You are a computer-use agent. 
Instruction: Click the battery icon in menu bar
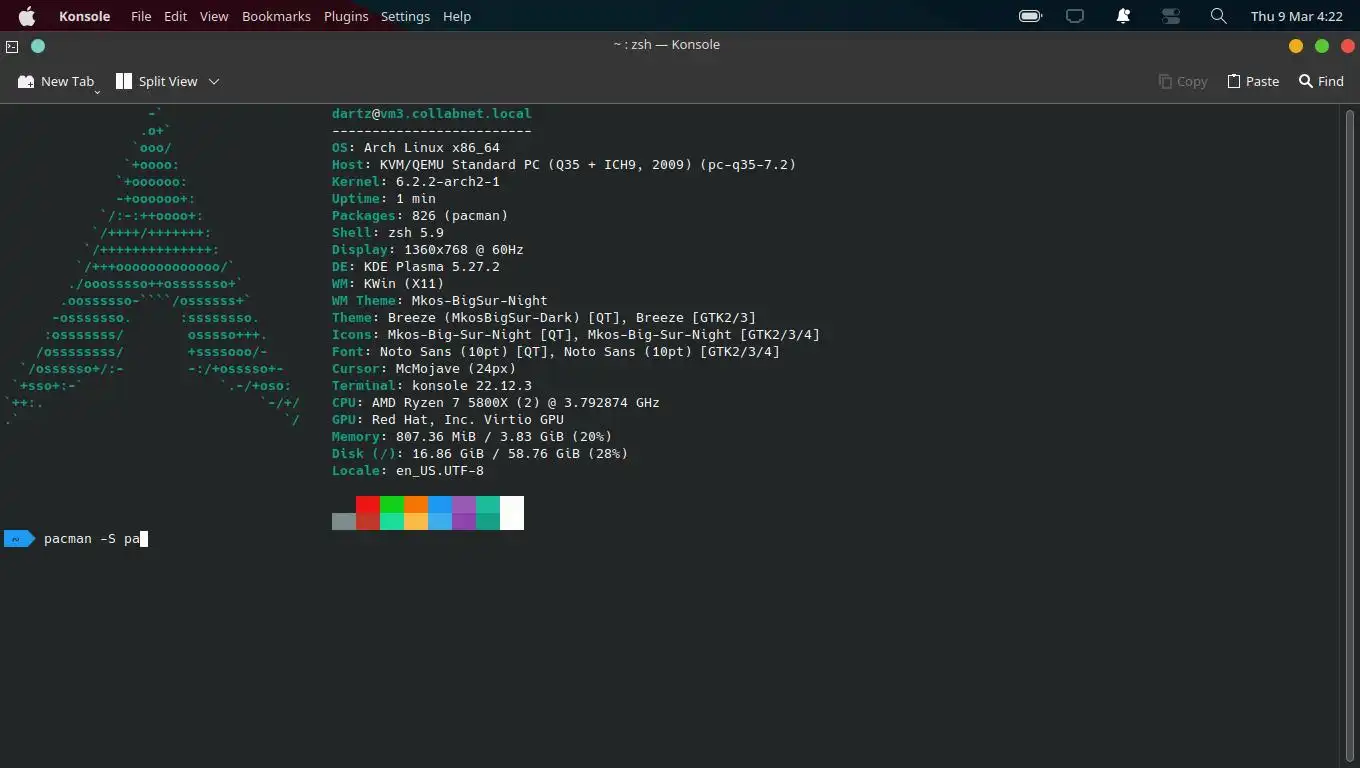[1030, 16]
